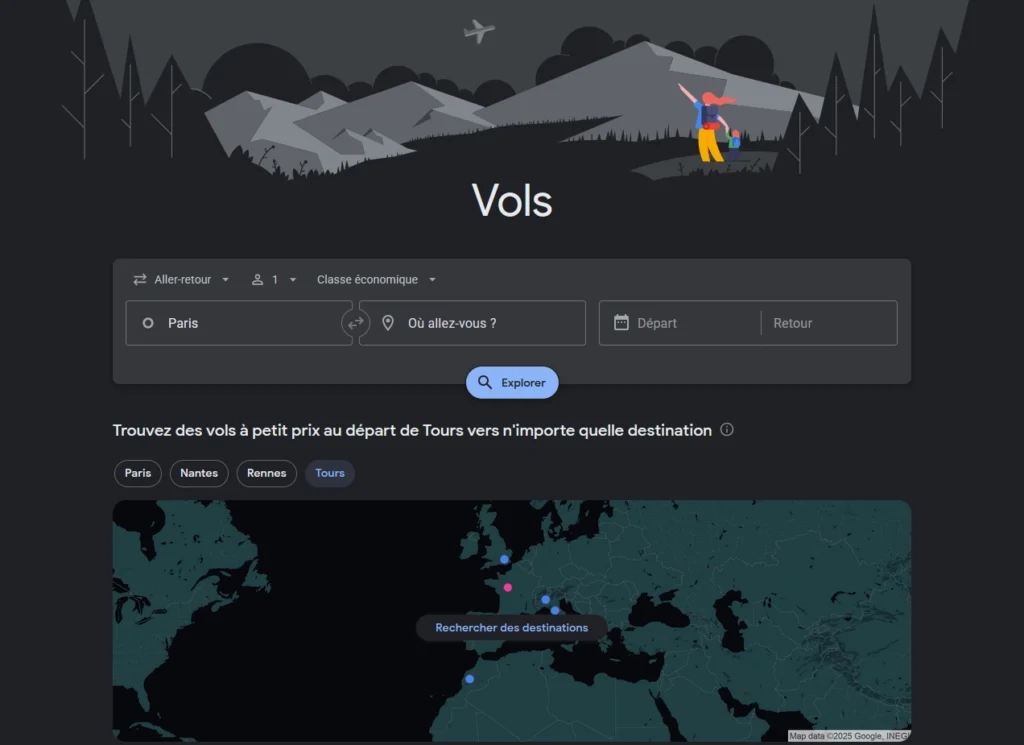Open the Aller-retour trip type dropdown

pyautogui.click(x=182, y=279)
